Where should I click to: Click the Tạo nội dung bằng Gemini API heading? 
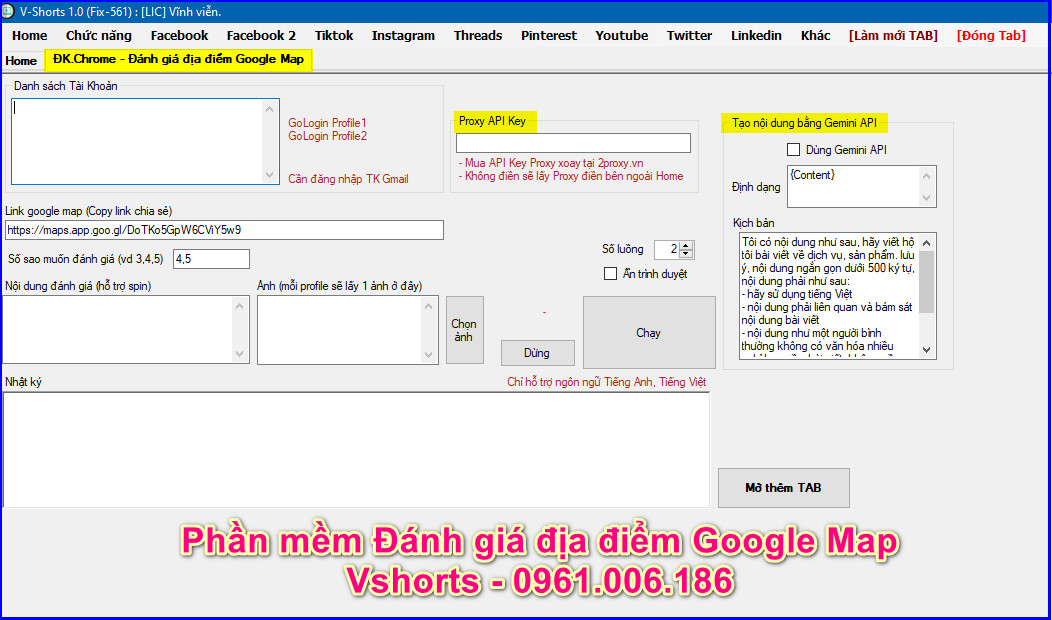pyautogui.click(x=804, y=123)
